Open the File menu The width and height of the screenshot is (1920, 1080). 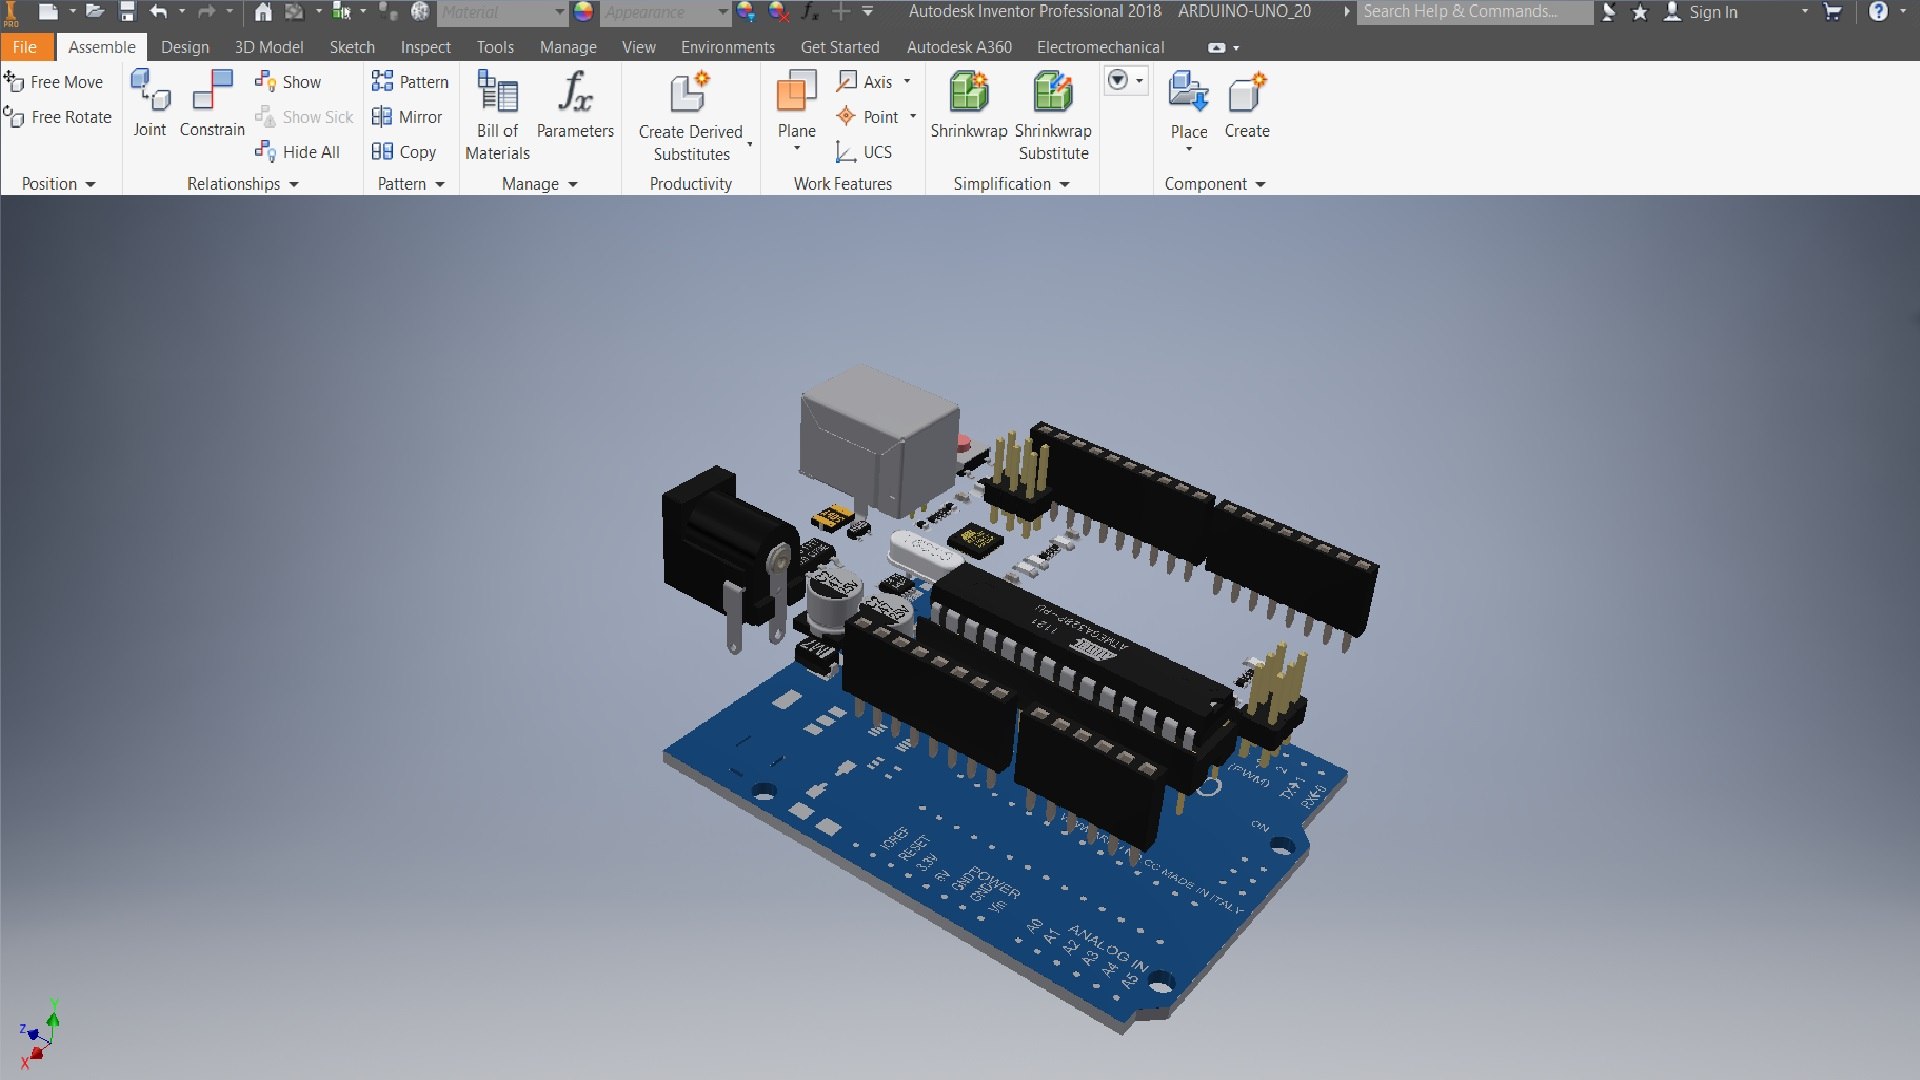coord(25,47)
